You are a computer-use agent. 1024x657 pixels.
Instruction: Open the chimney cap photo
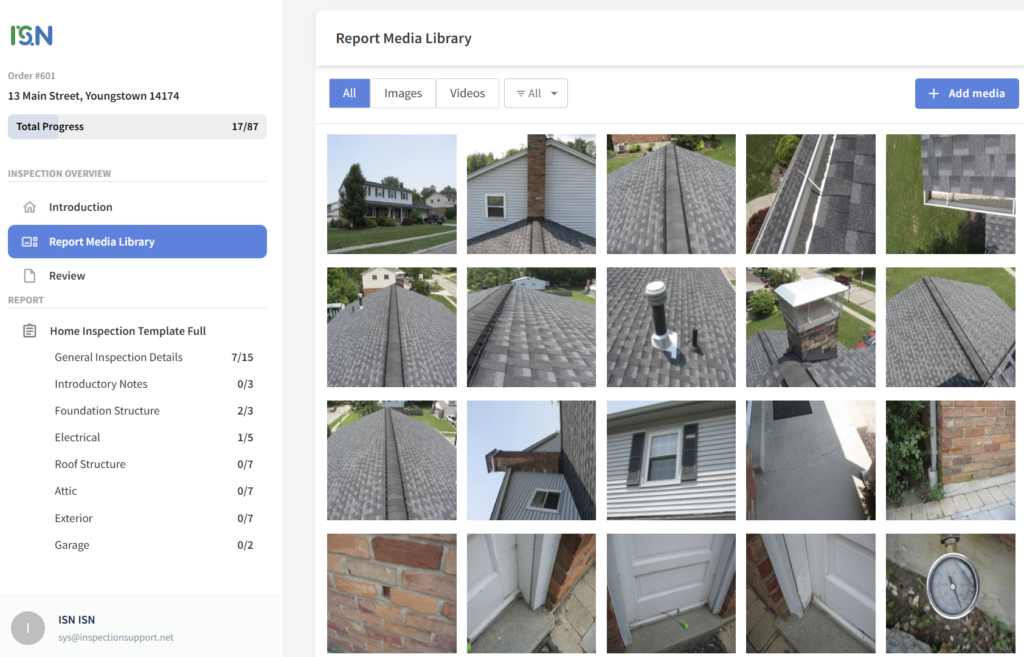click(810, 327)
